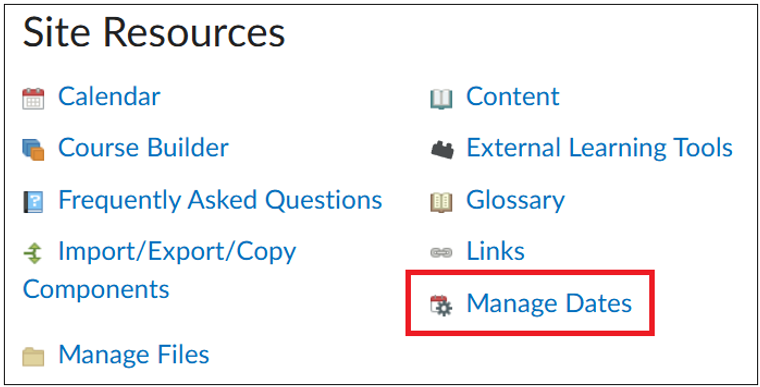This screenshot has width=760, height=387.
Task: Click the Glossary book icon
Action: coord(442,201)
